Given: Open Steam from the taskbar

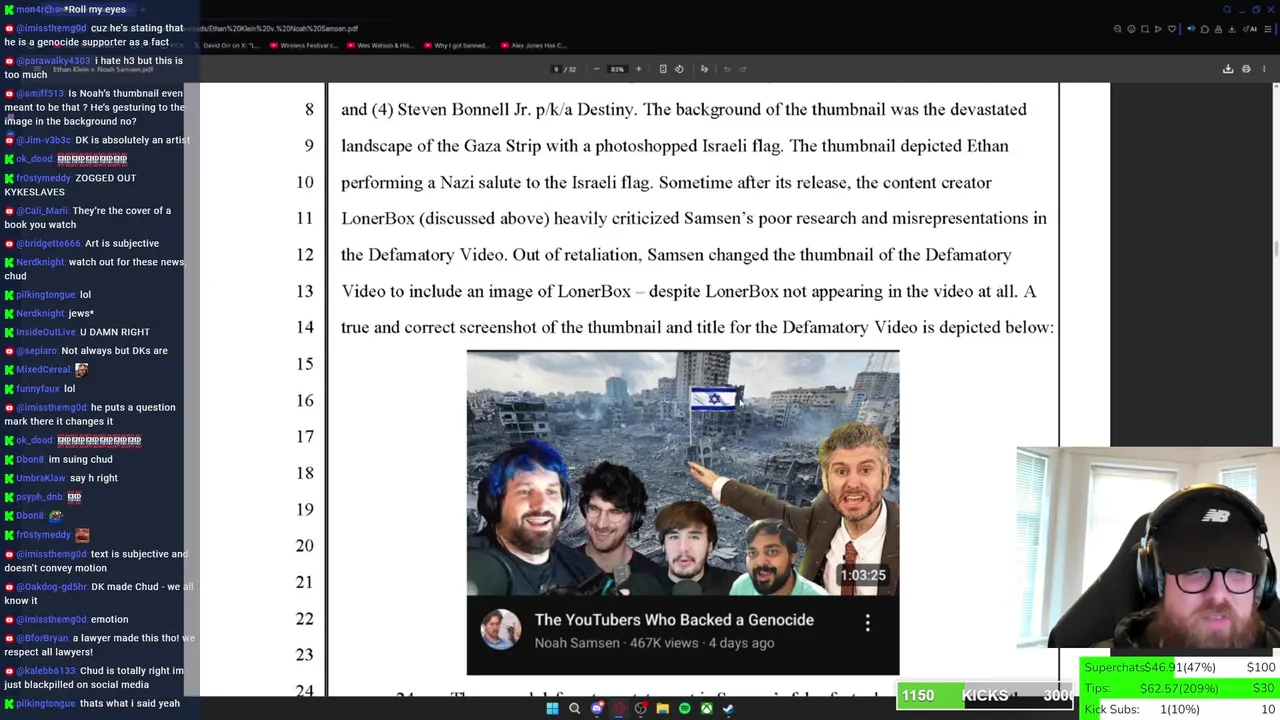Looking at the screenshot, I should click(728, 709).
